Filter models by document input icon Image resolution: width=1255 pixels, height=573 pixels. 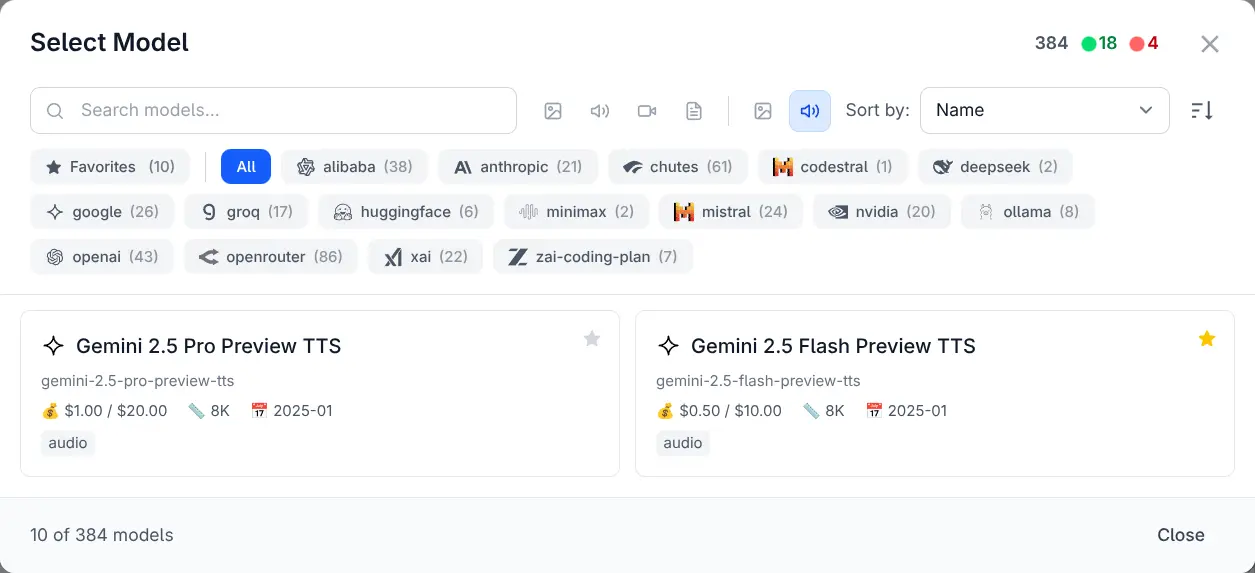coord(694,111)
